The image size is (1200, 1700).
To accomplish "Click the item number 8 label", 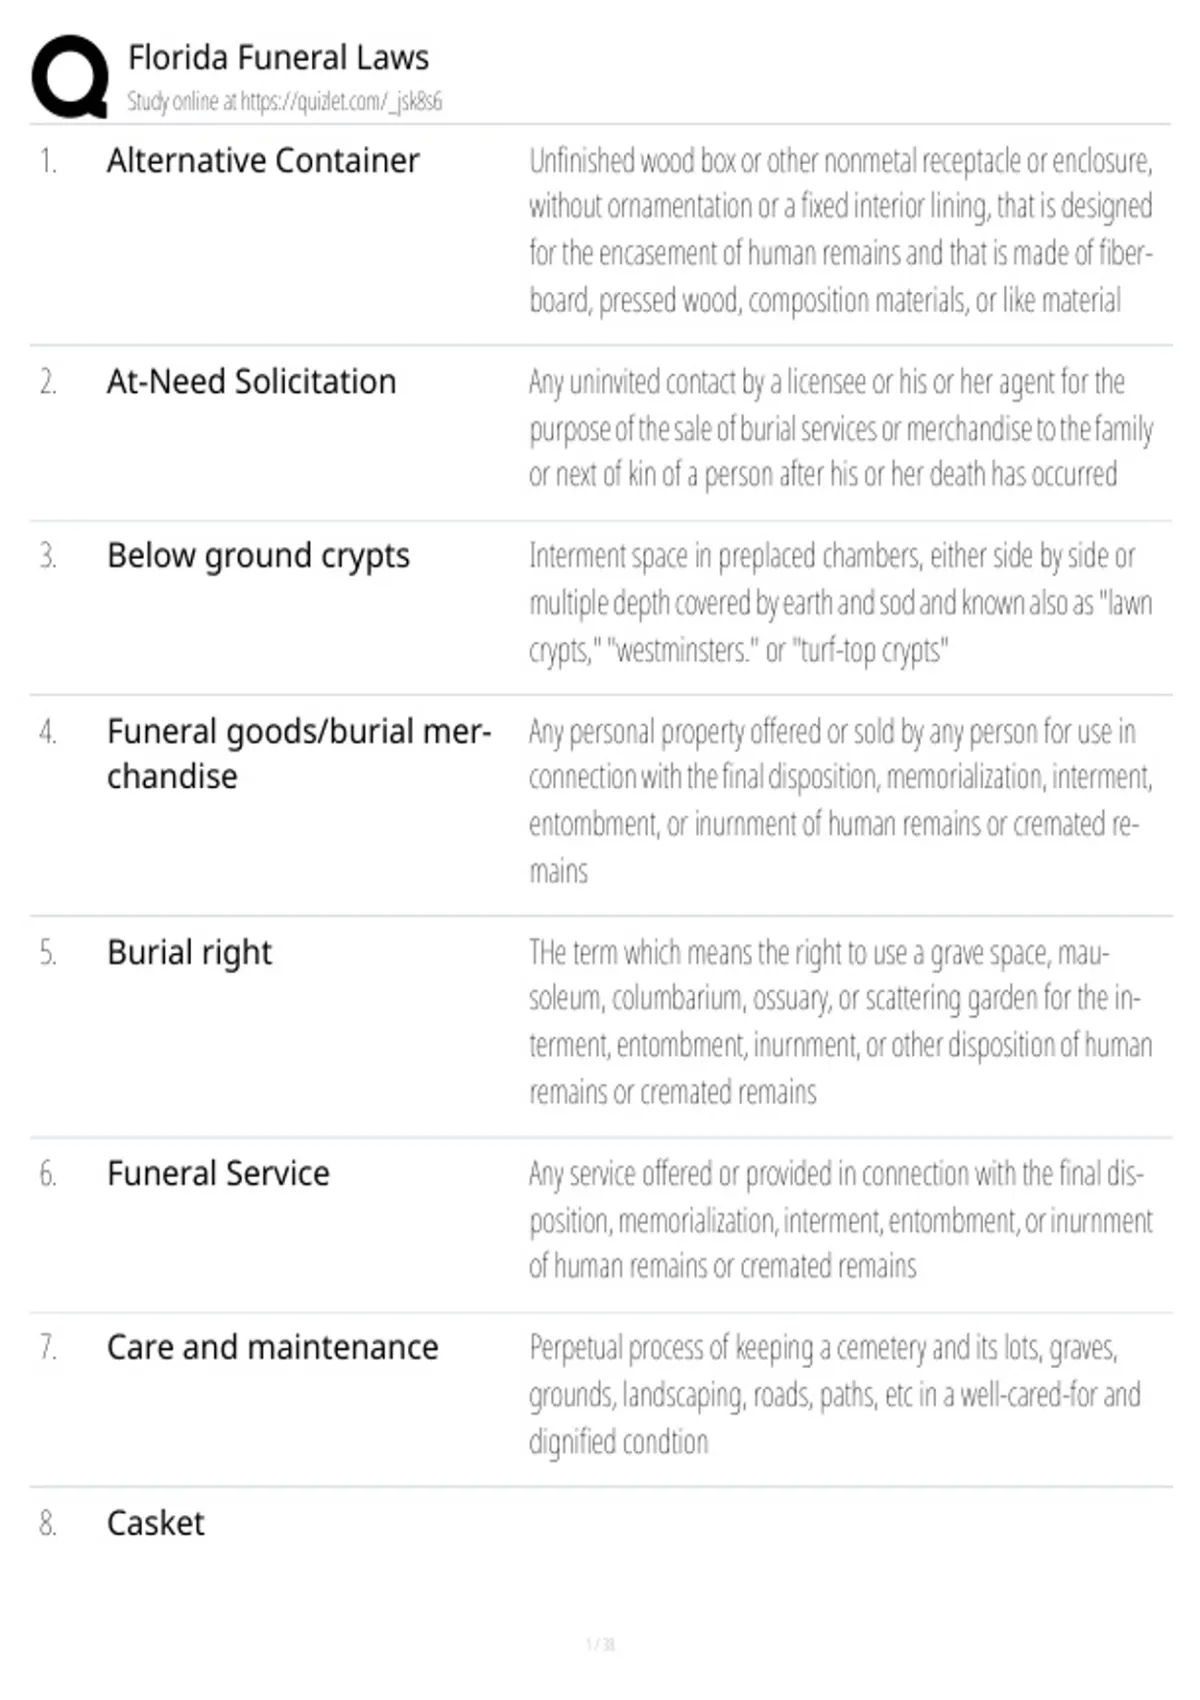I will (47, 1523).
